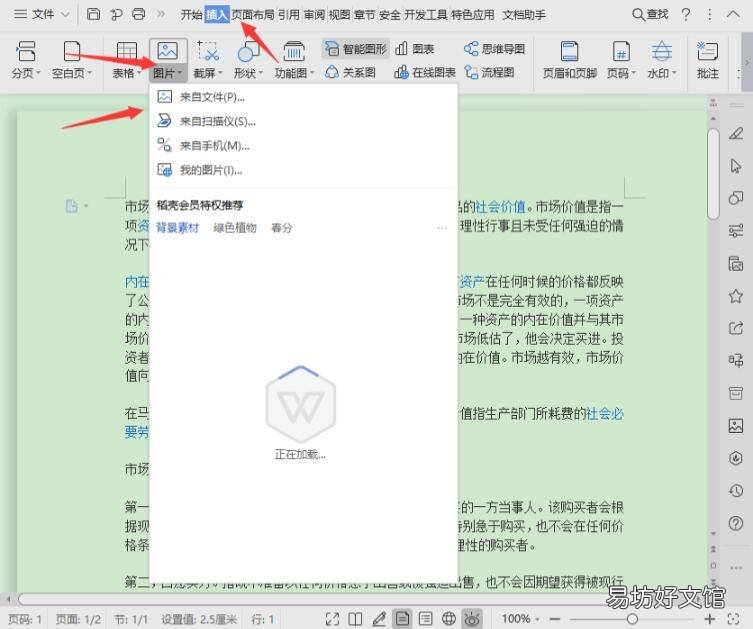Collapse the ribbon with the up chevron

pos(733,14)
